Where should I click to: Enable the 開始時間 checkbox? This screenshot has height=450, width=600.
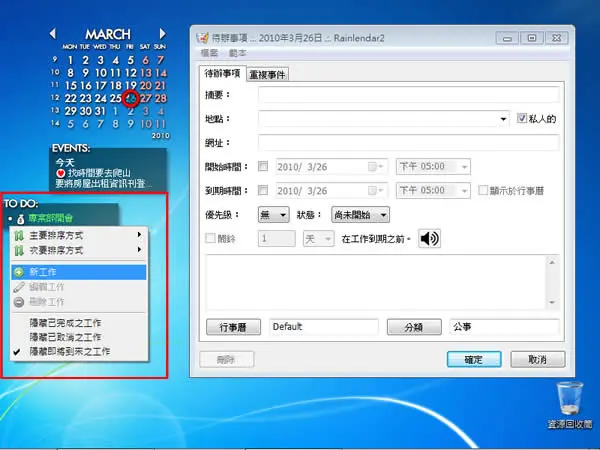[263, 166]
